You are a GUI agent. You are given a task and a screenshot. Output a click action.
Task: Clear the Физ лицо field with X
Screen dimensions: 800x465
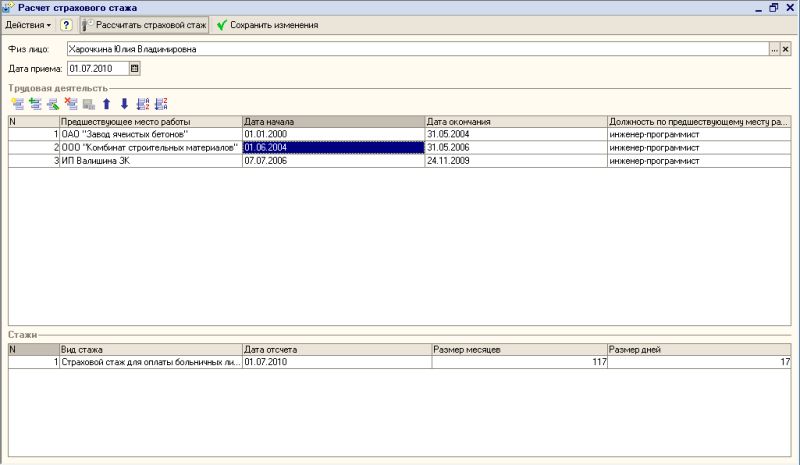[x=785, y=50]
